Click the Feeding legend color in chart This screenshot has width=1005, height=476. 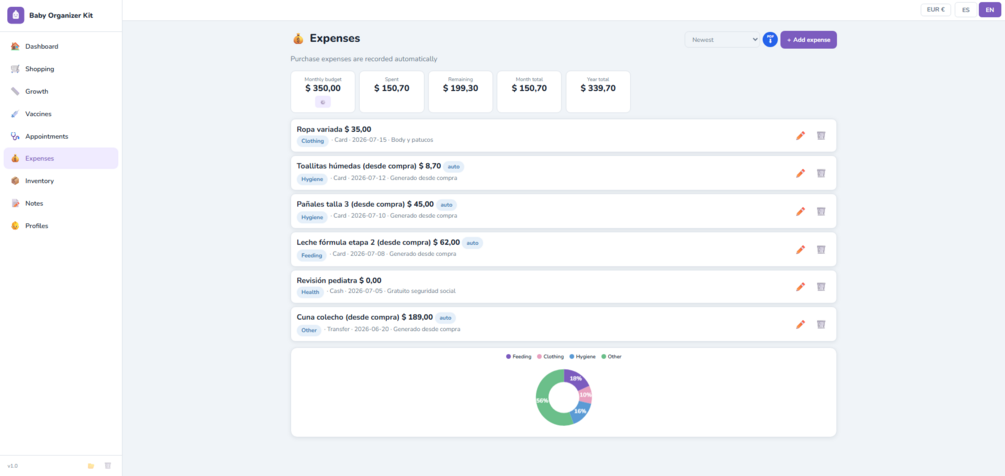[509, 356]
